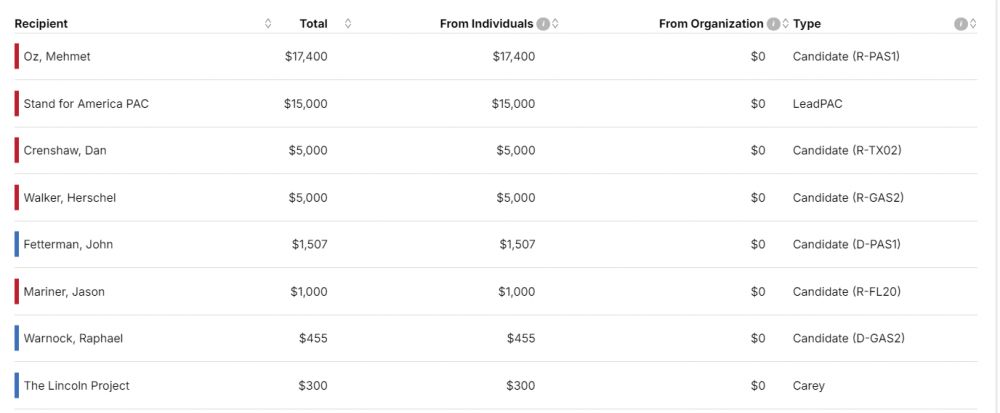This screenshot has height=413, width=1000.
Task: Click the From Organization info icon
Action: (x=773, y=24)
